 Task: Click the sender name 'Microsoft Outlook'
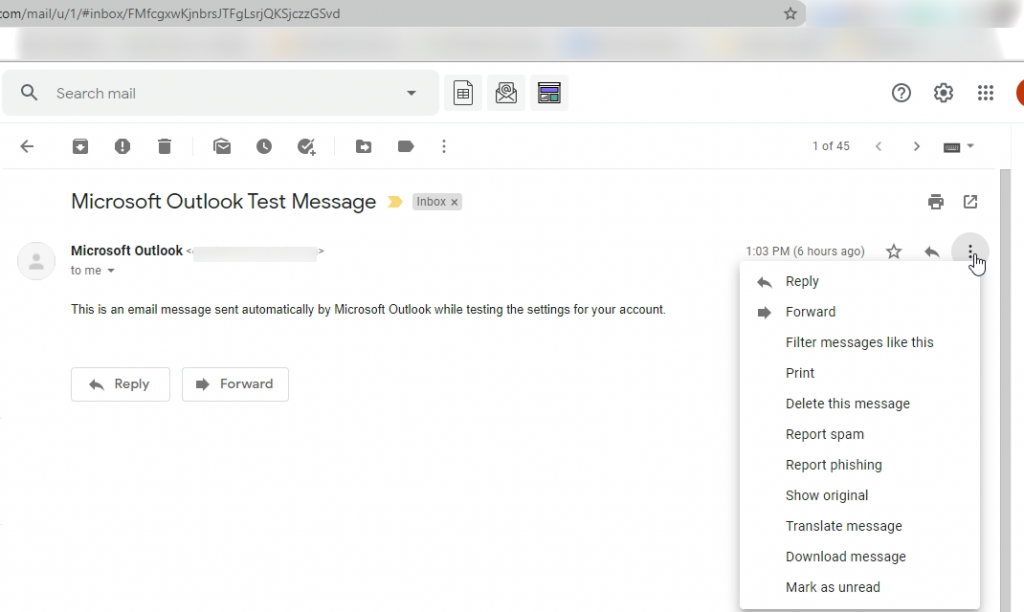click(x=127, y=251)
